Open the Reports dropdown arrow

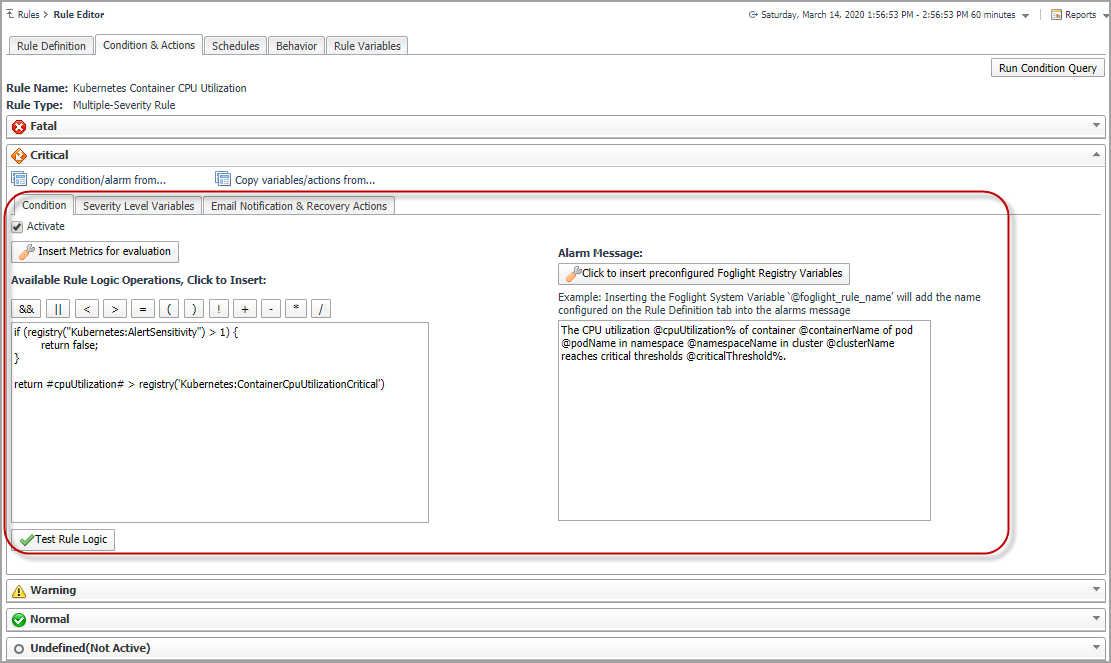click(1105, 16)
